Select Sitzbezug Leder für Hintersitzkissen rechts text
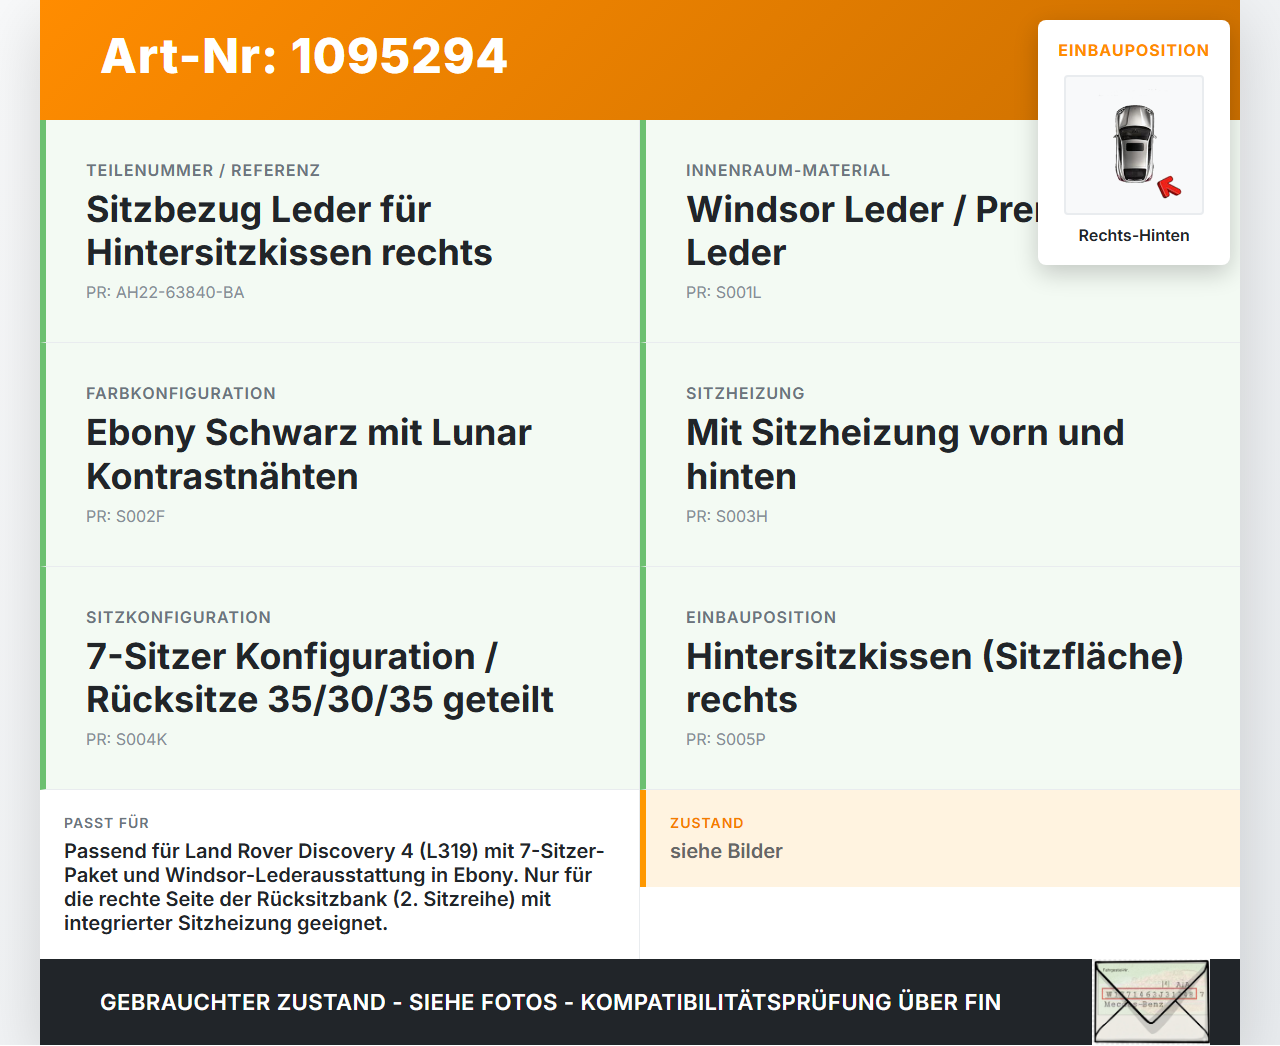The image size is (1280, 1046). pos(289,231)
